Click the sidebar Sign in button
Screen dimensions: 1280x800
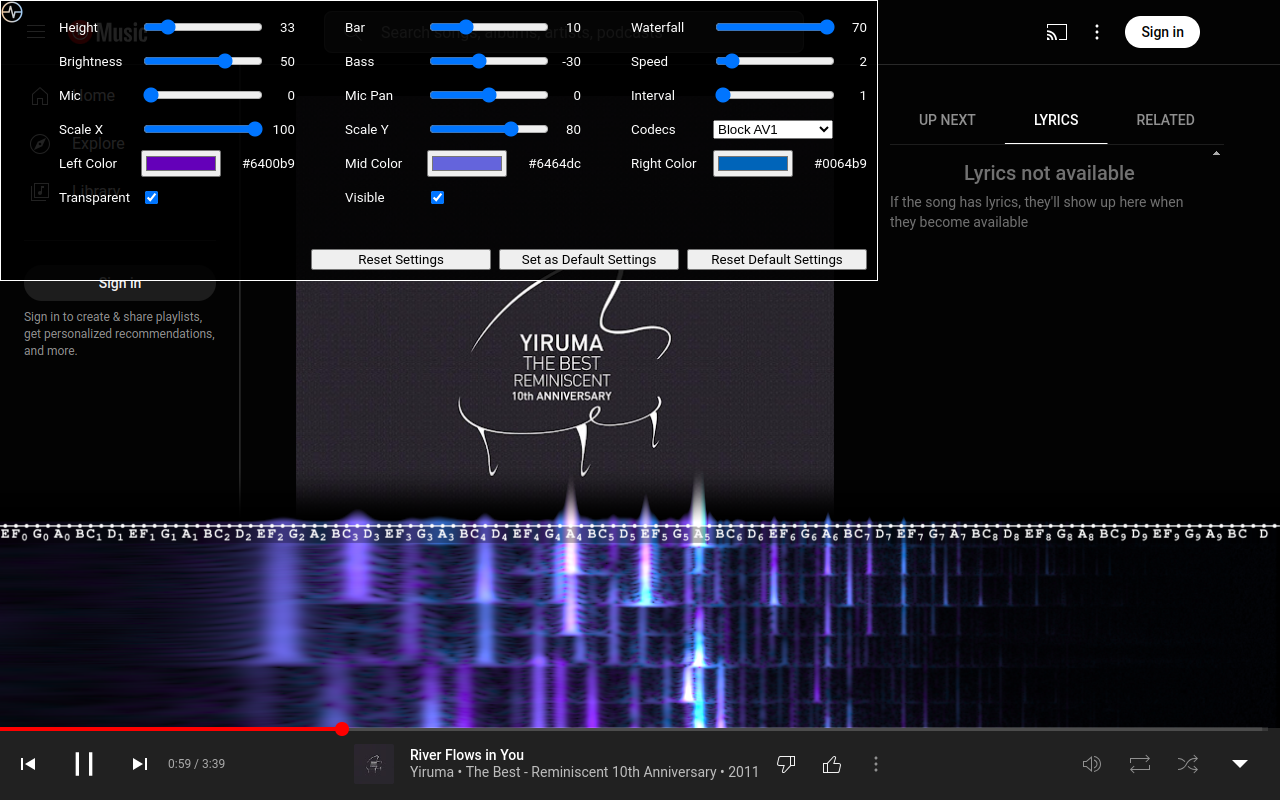pos(120,283)
